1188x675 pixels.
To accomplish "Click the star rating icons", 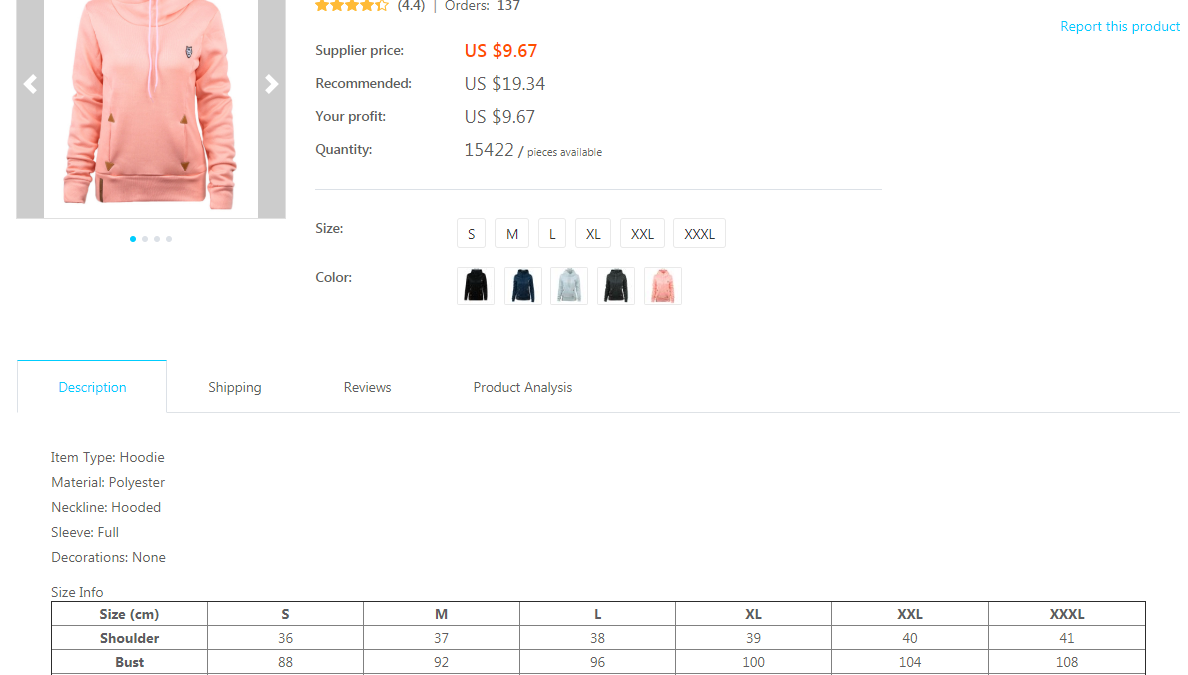I will point(352,6).
